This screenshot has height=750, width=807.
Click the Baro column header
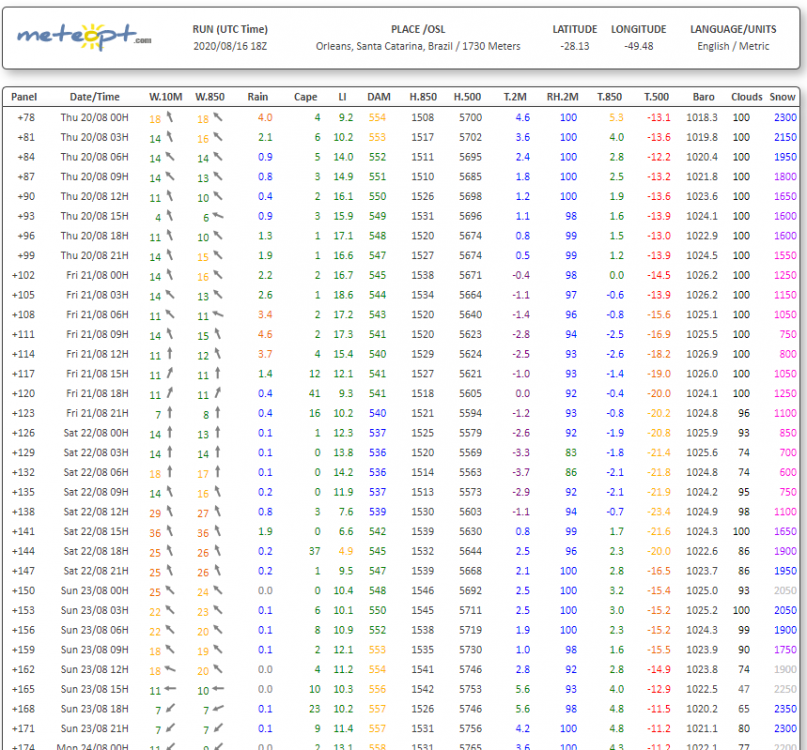[704, 97]
